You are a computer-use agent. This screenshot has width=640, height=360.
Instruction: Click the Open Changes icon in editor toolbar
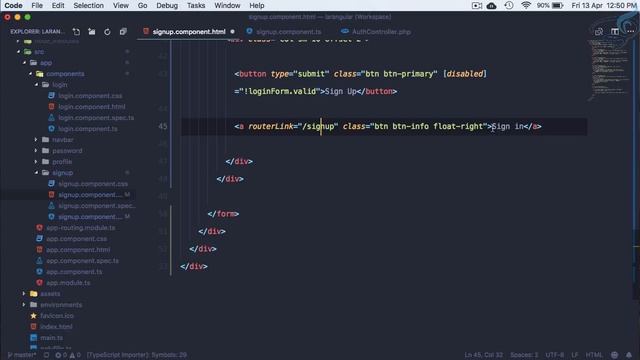pos(599,31)
